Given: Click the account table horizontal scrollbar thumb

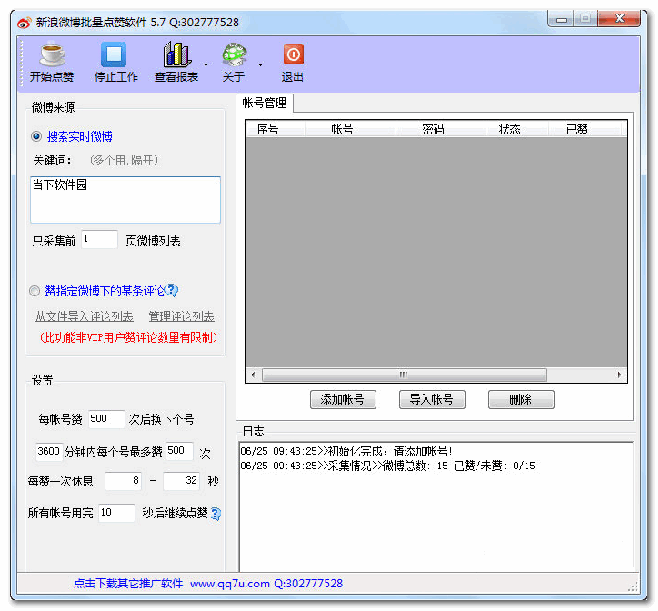Looking at the screenshot, I should click(405, 375).
